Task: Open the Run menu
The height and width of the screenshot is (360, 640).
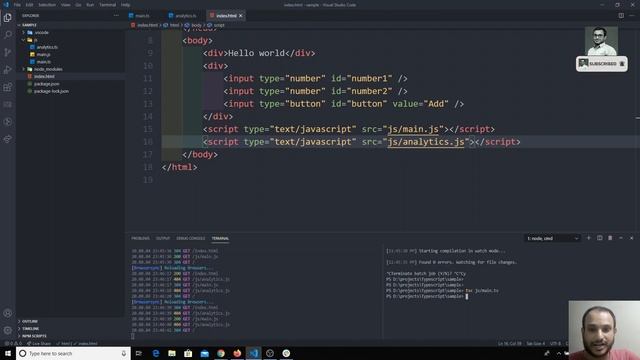Action: pos(90,5)
